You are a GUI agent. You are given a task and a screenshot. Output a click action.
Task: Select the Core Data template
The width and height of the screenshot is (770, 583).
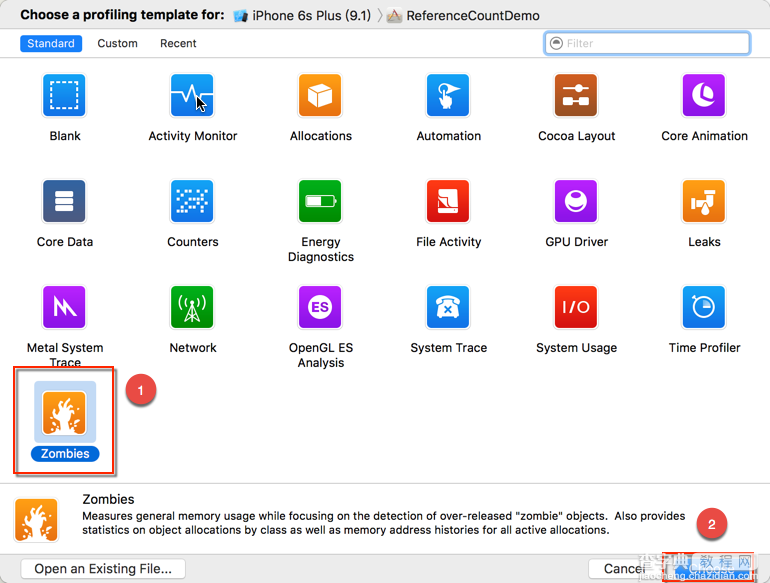click(64, 201)
